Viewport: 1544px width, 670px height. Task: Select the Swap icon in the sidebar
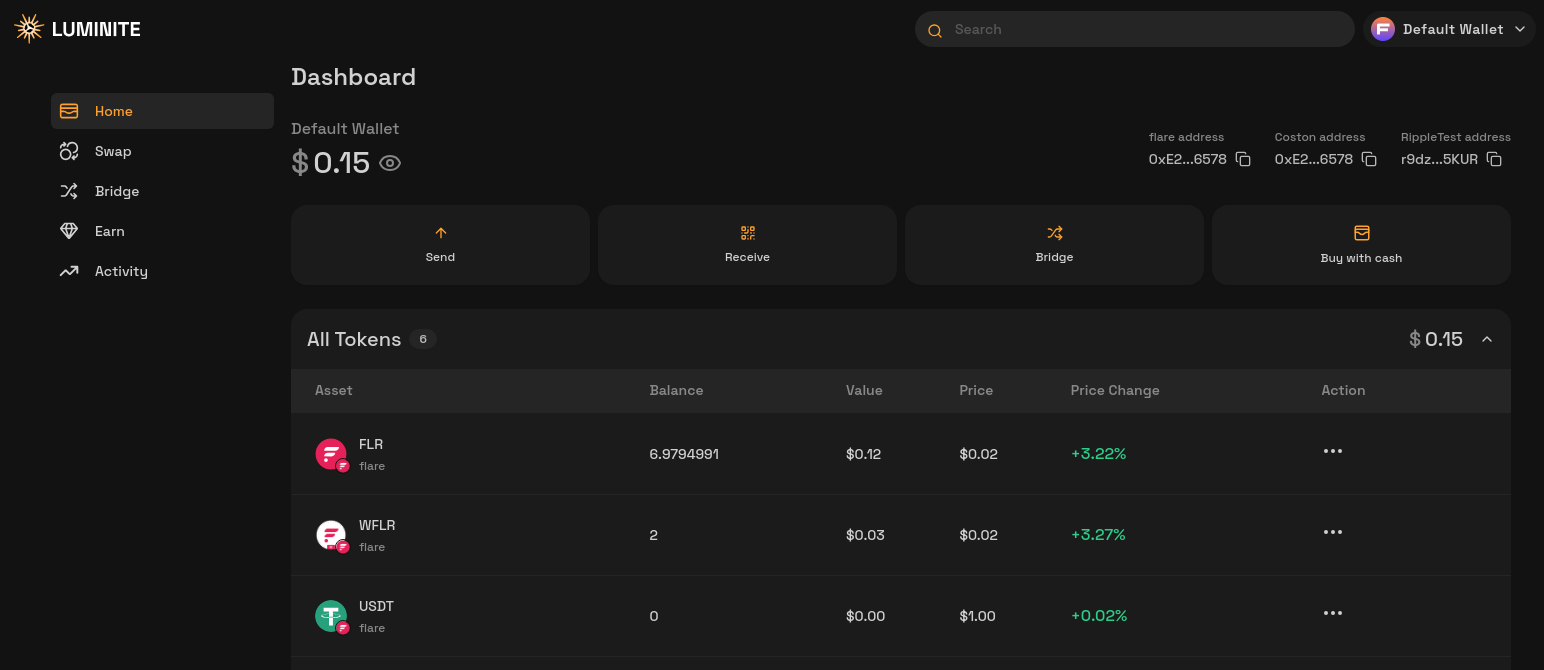tap(69, 150)
